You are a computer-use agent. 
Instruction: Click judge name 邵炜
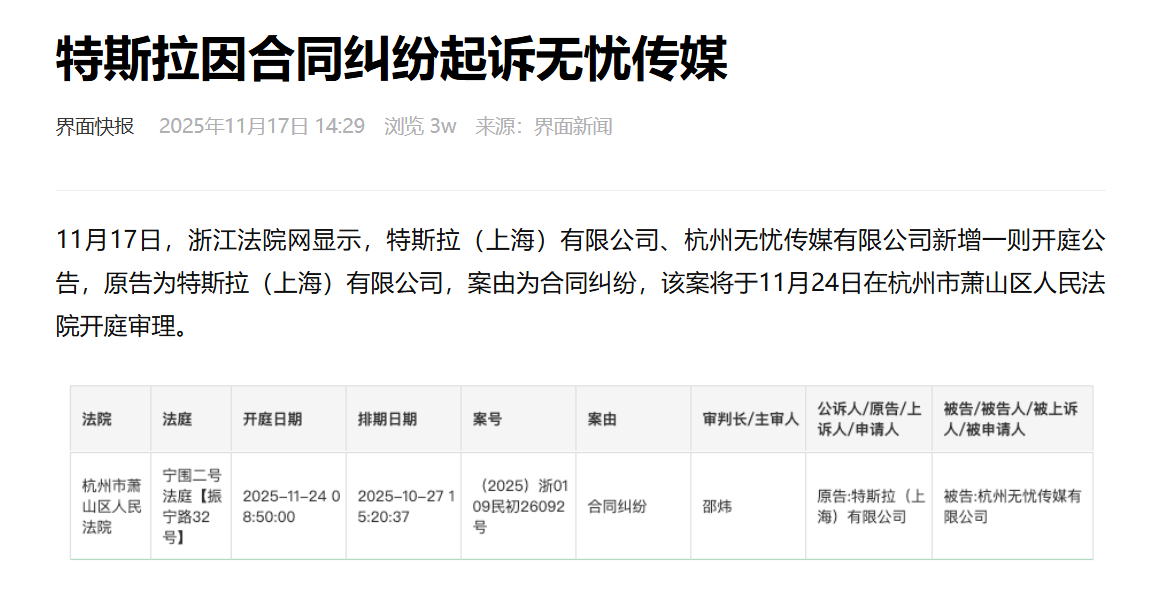click(x=717, y=507)
